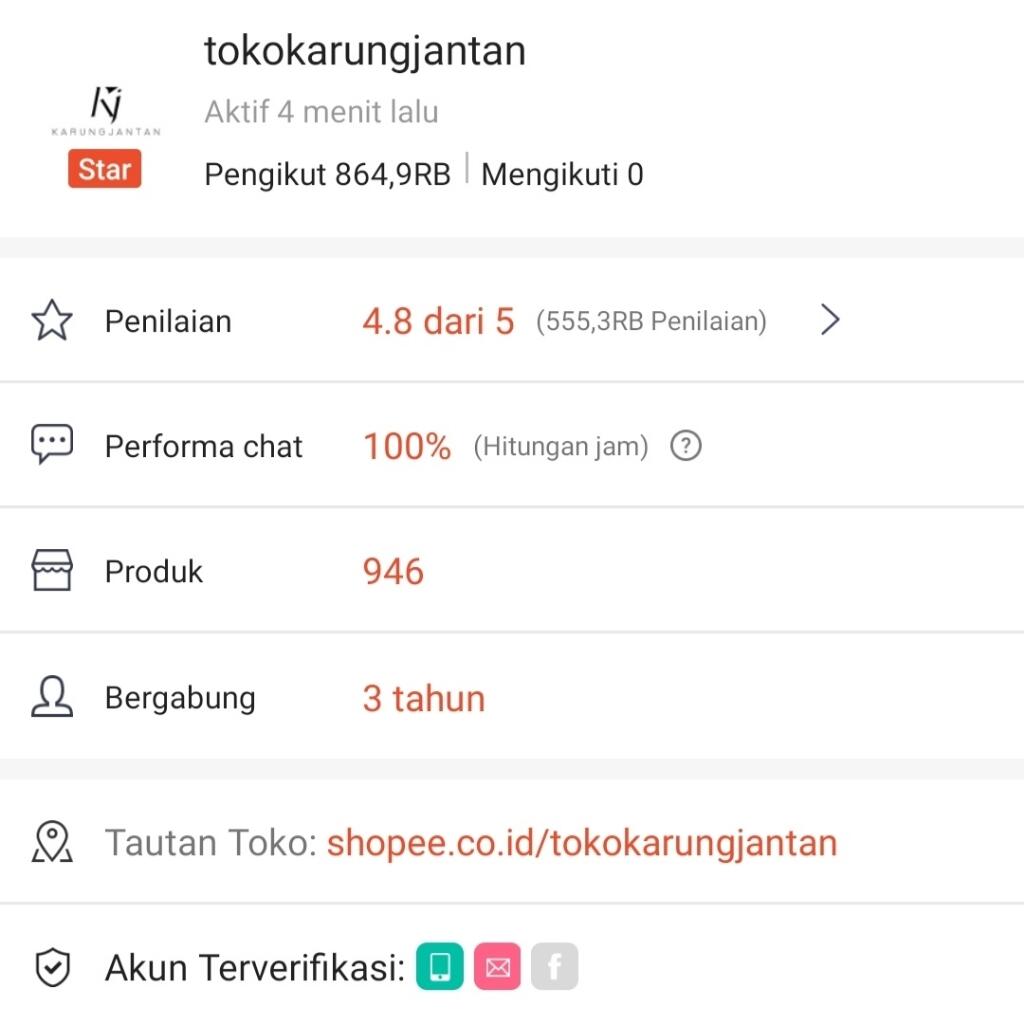Viewport: 1024px width, 1024px height.
Task: Tap '(Hitungan jam)' text
Action: coord(561,447)
